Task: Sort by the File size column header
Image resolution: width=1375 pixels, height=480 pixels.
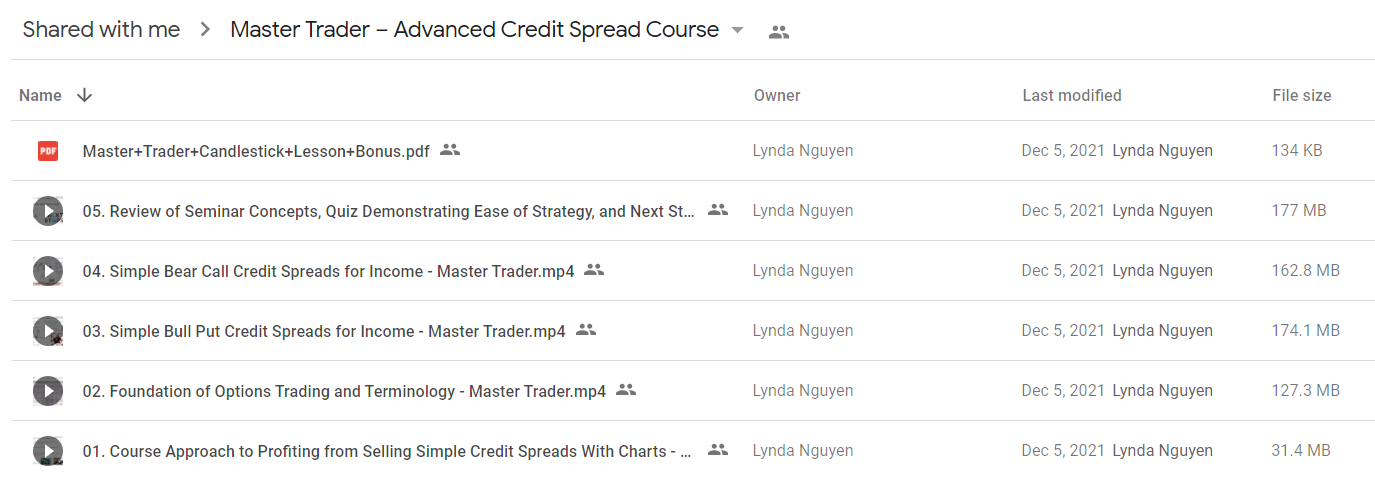Action: 1301,96
